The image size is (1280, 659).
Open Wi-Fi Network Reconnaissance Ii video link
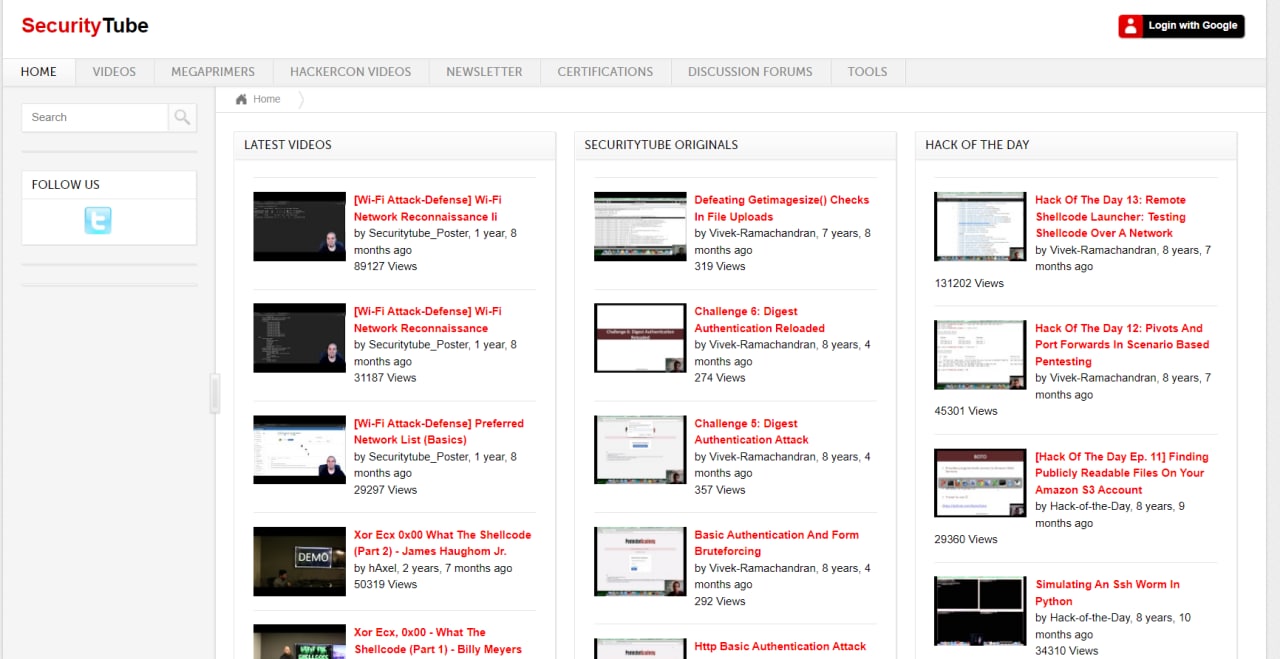[x=428, y=208]
